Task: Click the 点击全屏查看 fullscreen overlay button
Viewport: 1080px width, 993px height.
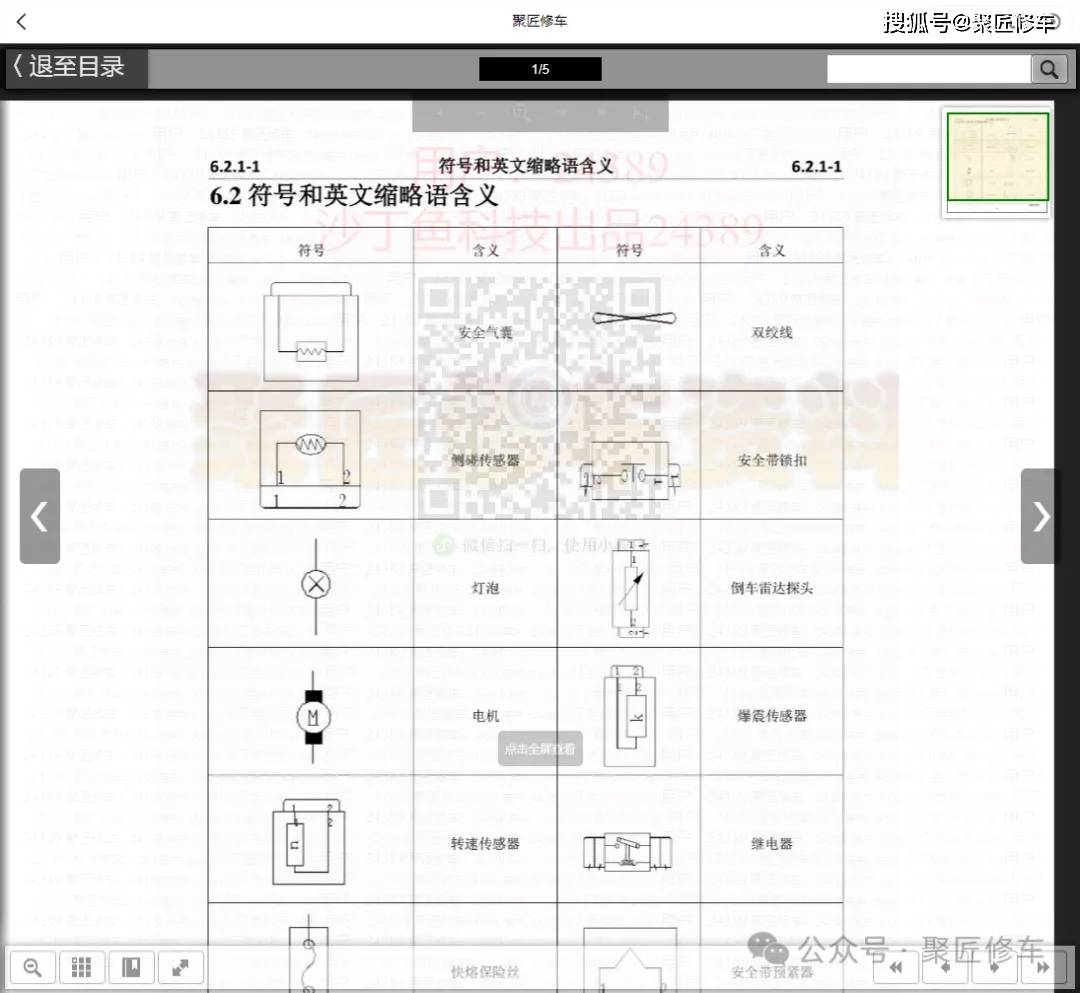Action: 540,748
